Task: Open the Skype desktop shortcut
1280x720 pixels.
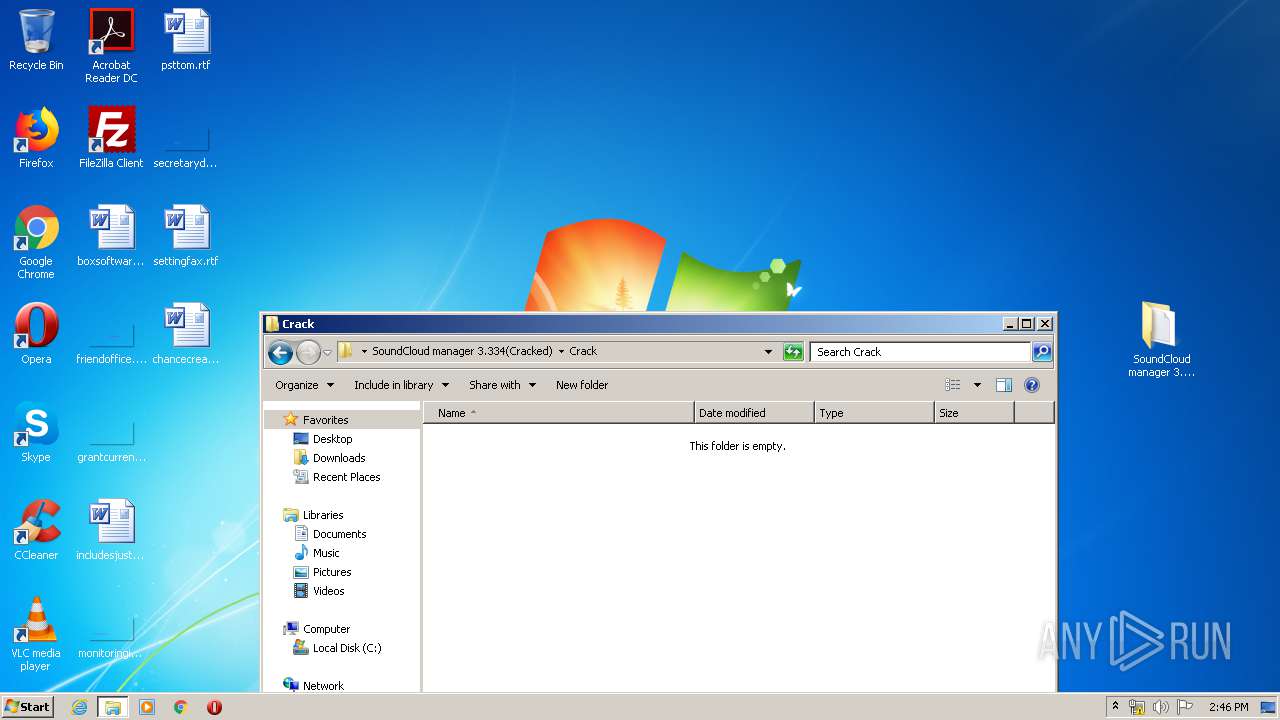Action: [x=36, y=432]
